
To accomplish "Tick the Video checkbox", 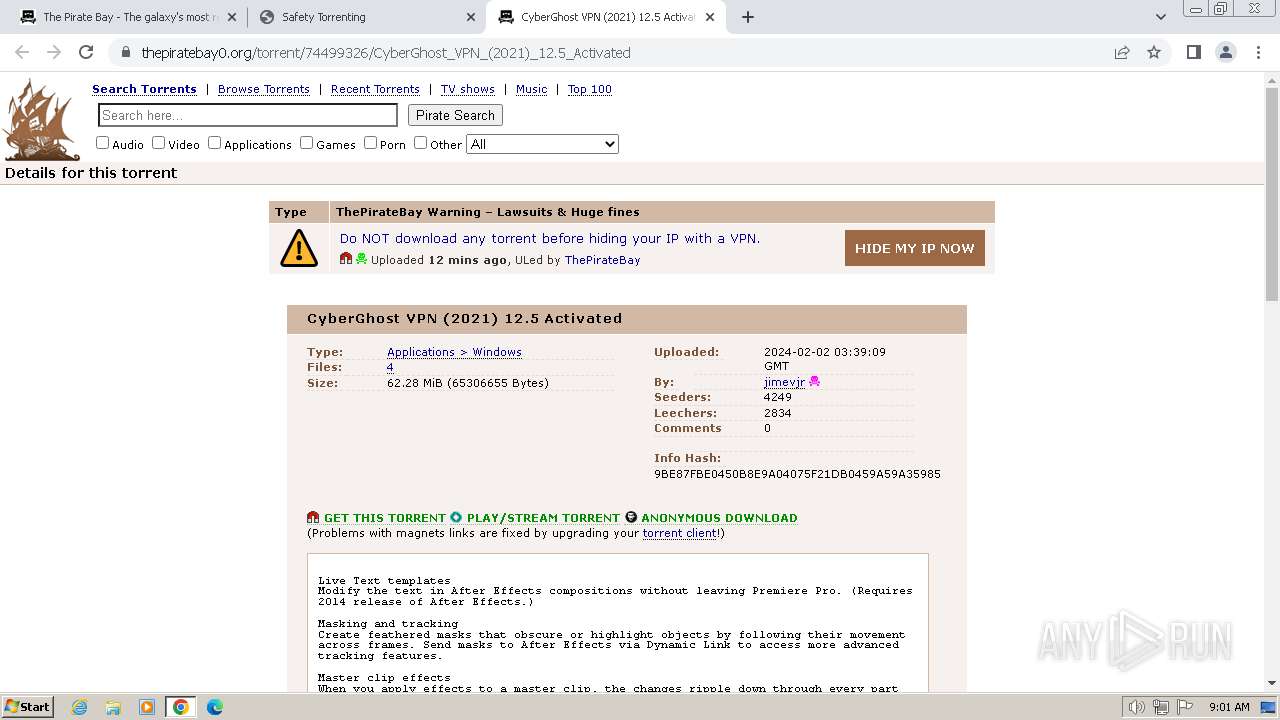I will tap(158, 143).
